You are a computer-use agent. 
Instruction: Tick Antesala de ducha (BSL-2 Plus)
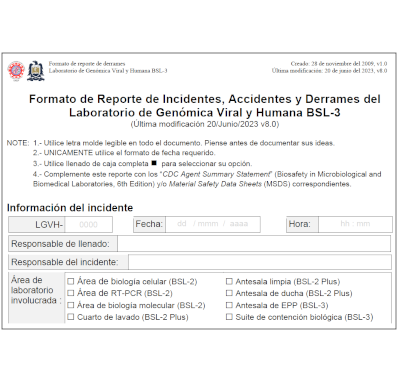pos(229,293)
